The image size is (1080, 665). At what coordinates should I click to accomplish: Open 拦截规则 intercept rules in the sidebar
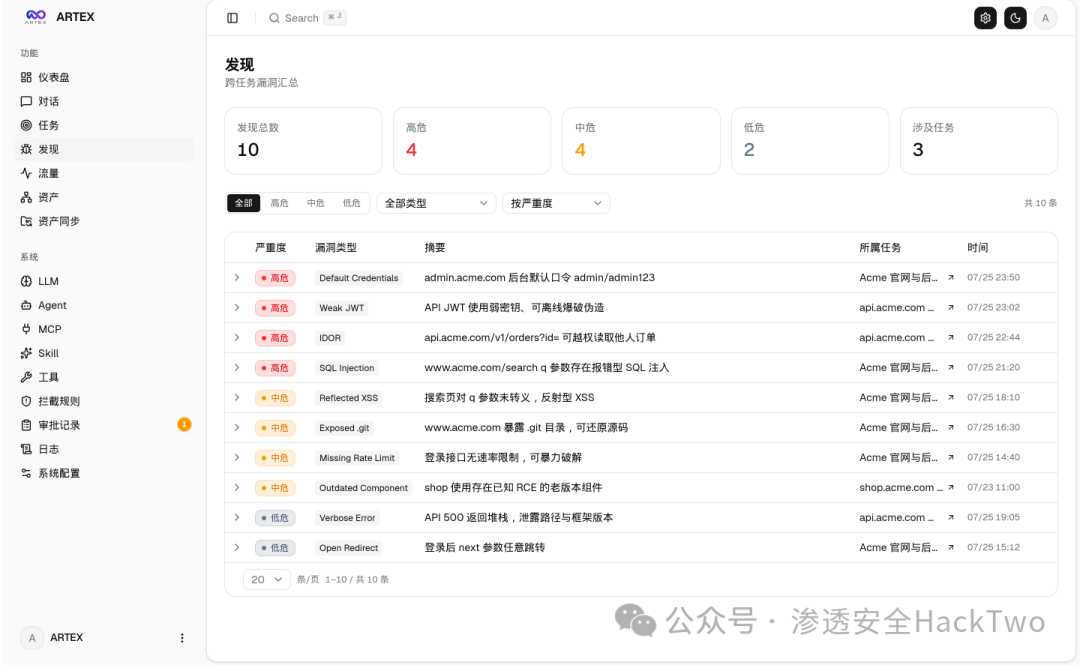(104, 401)
